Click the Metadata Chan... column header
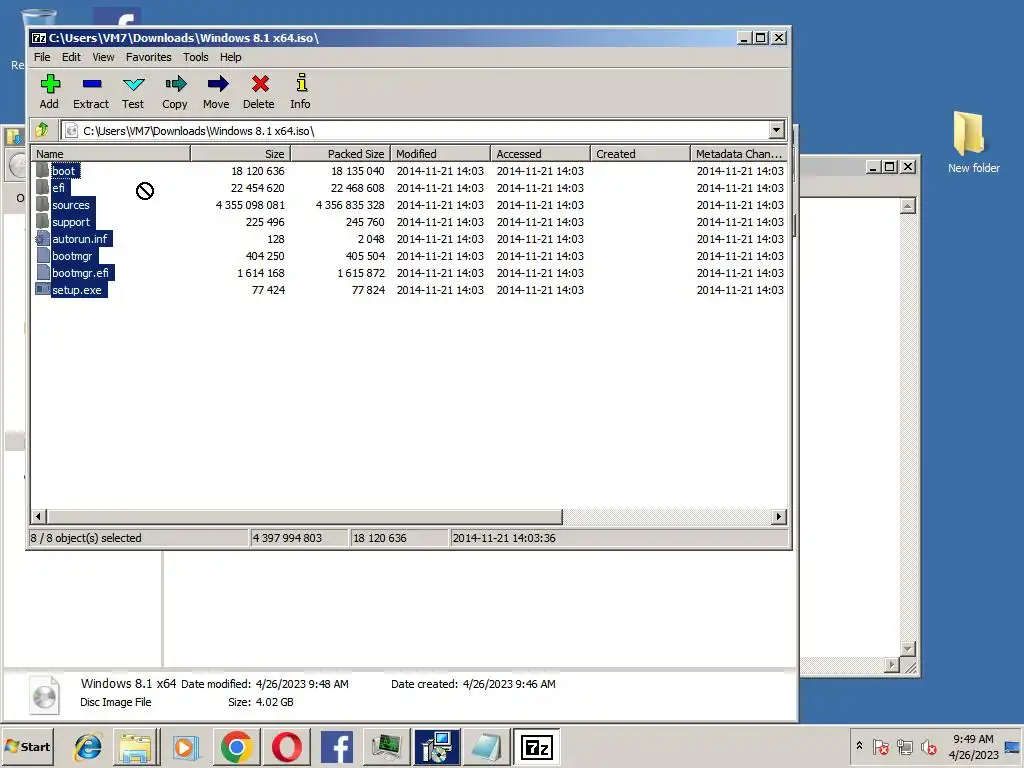Screen dimensions: 1024x768 739,153
